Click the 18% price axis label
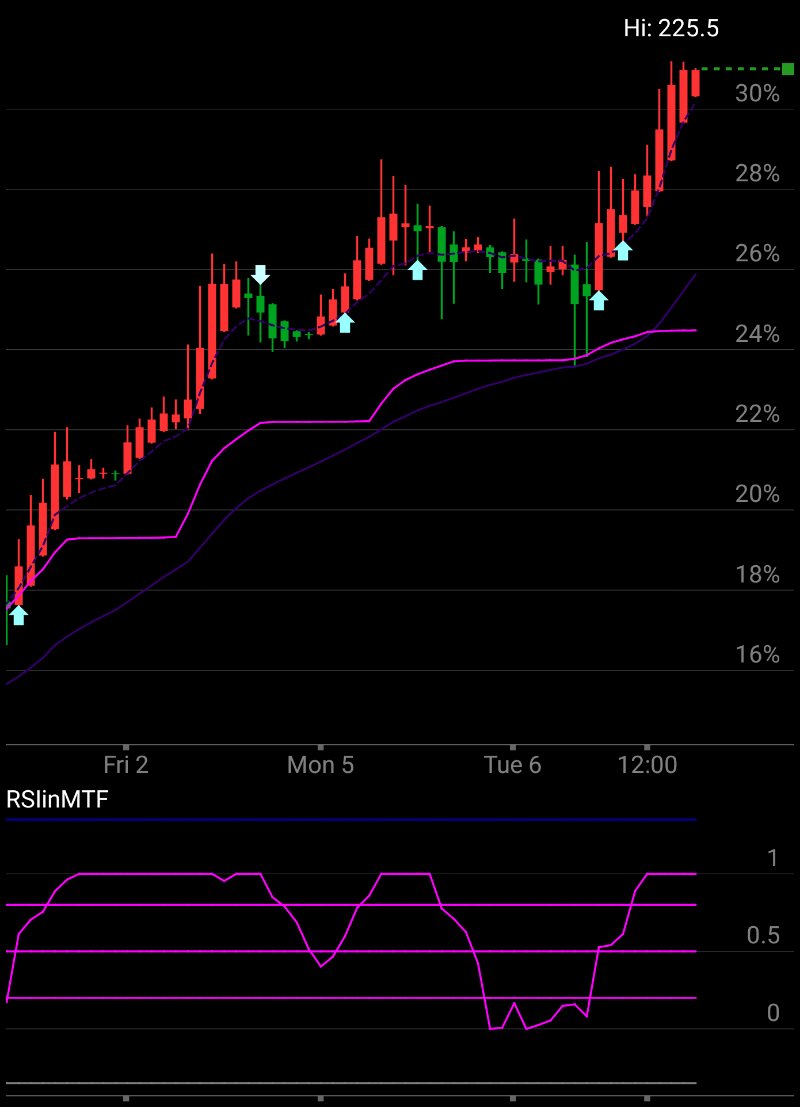The image size is (800, 1107). coord(757,575)
